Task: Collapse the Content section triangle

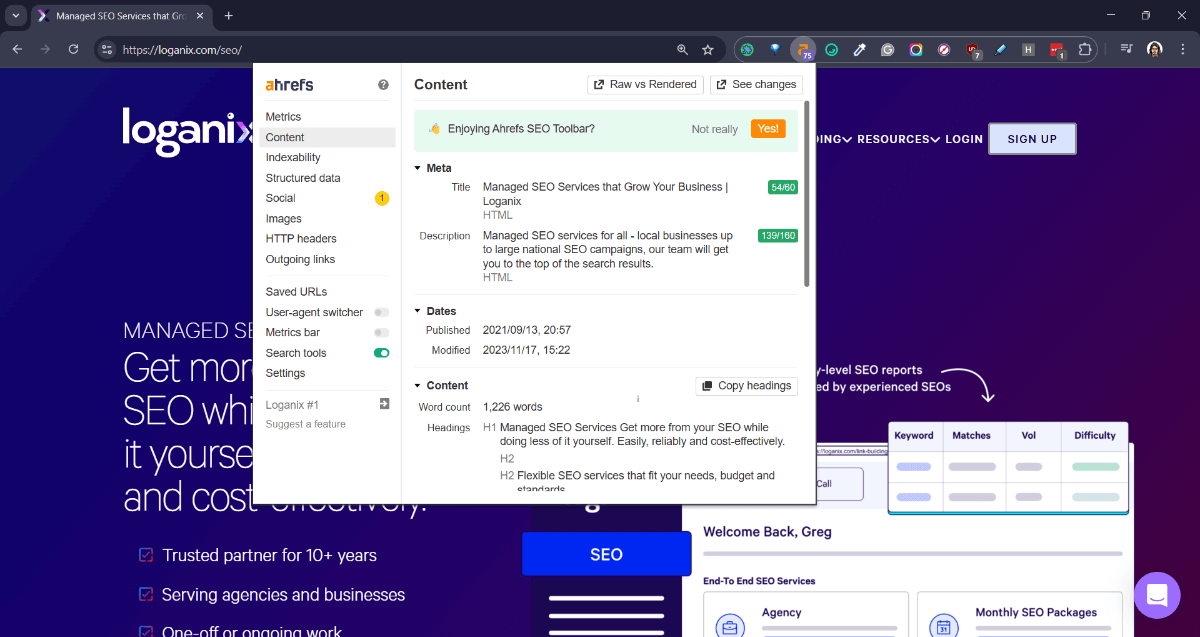Action: point(418,385)
